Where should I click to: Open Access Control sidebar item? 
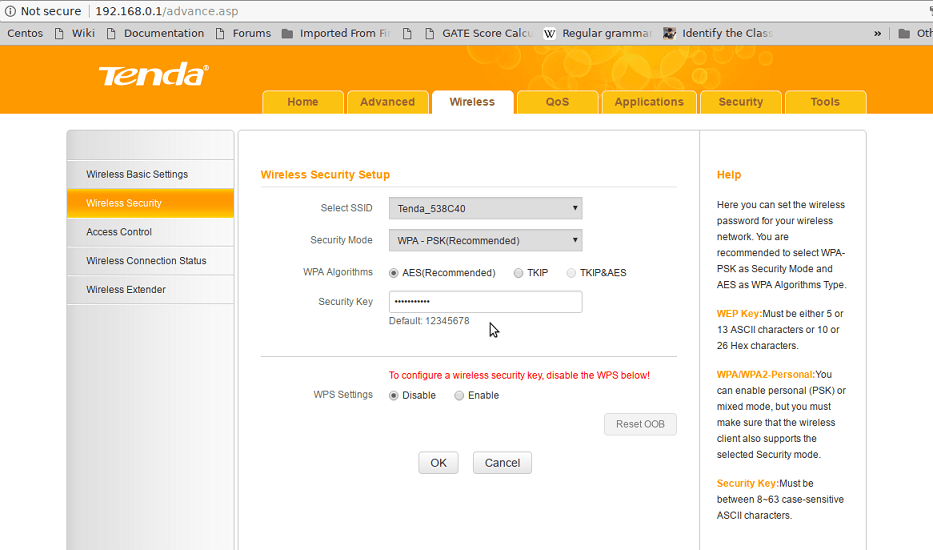[x=151, y=232]
